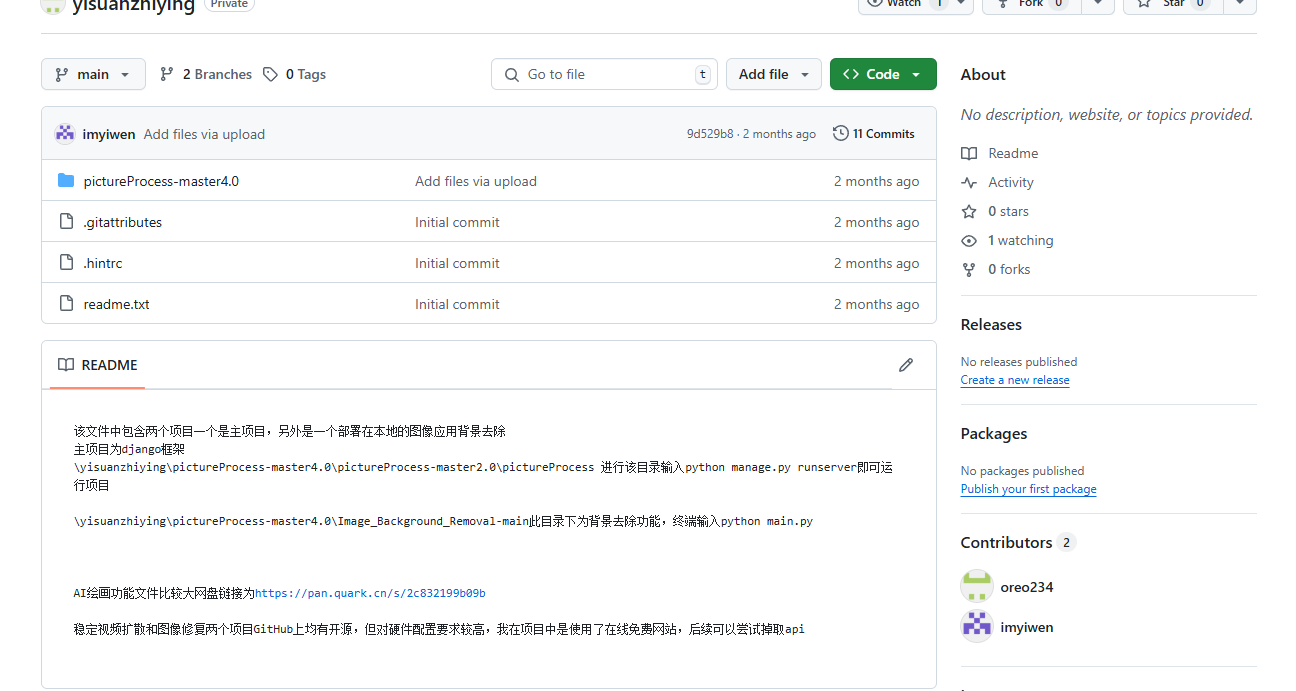Screen dimensions: 1296x691
Task: Open the pan.quark.cn link in the README
Action: (370, 593)
